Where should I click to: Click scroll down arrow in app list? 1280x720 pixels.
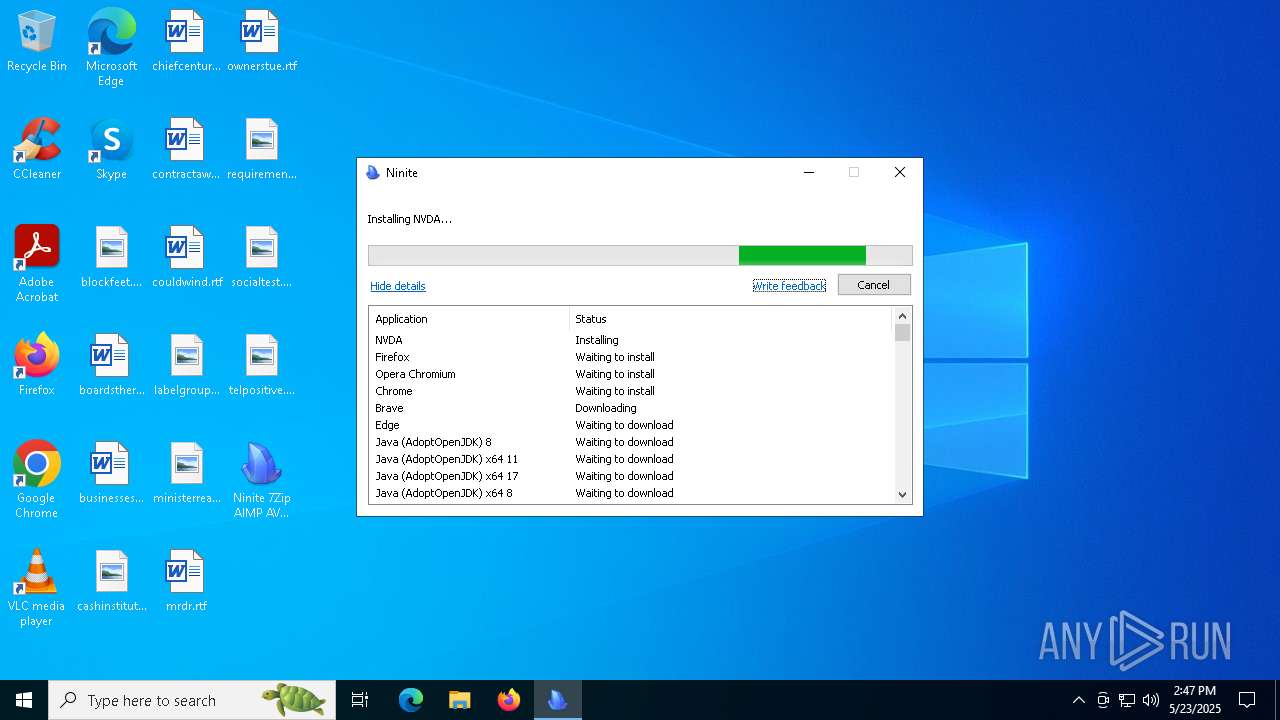pos(902,494)
